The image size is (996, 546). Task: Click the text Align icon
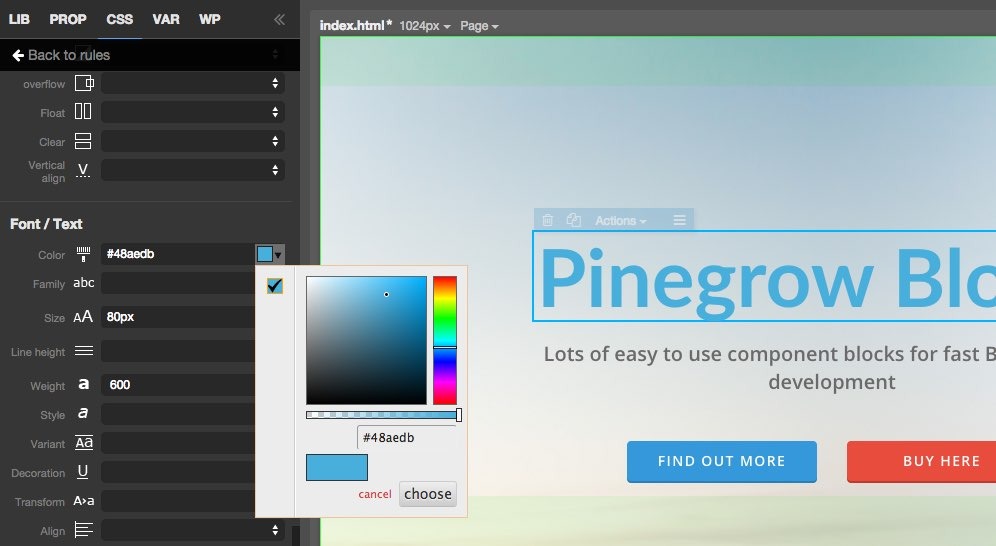coord(83,529)
